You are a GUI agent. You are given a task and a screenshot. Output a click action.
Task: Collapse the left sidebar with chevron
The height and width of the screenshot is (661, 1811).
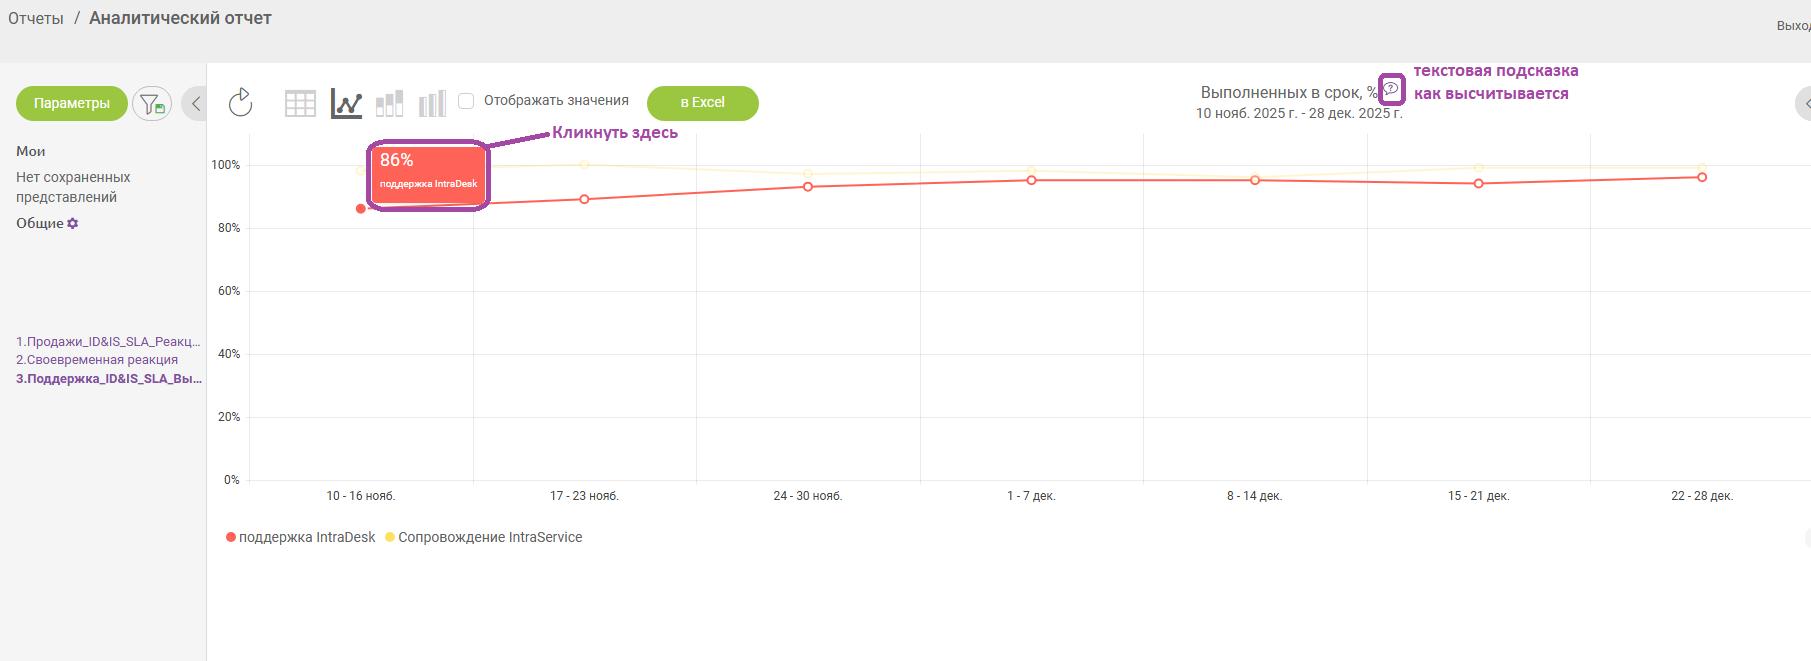pos(196,103)
